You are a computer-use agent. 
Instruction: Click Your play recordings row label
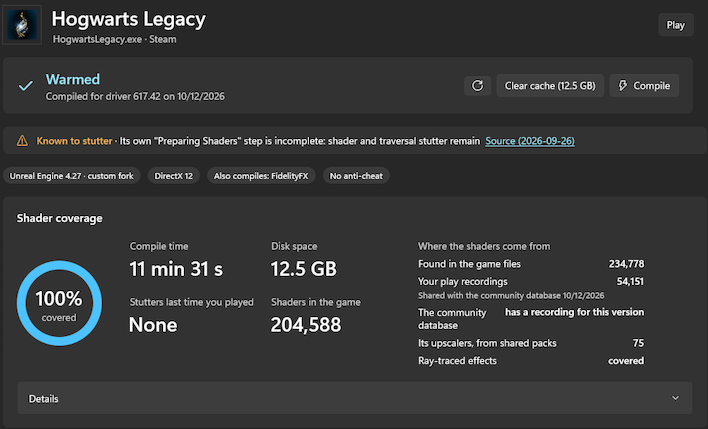tap(463, 281)
